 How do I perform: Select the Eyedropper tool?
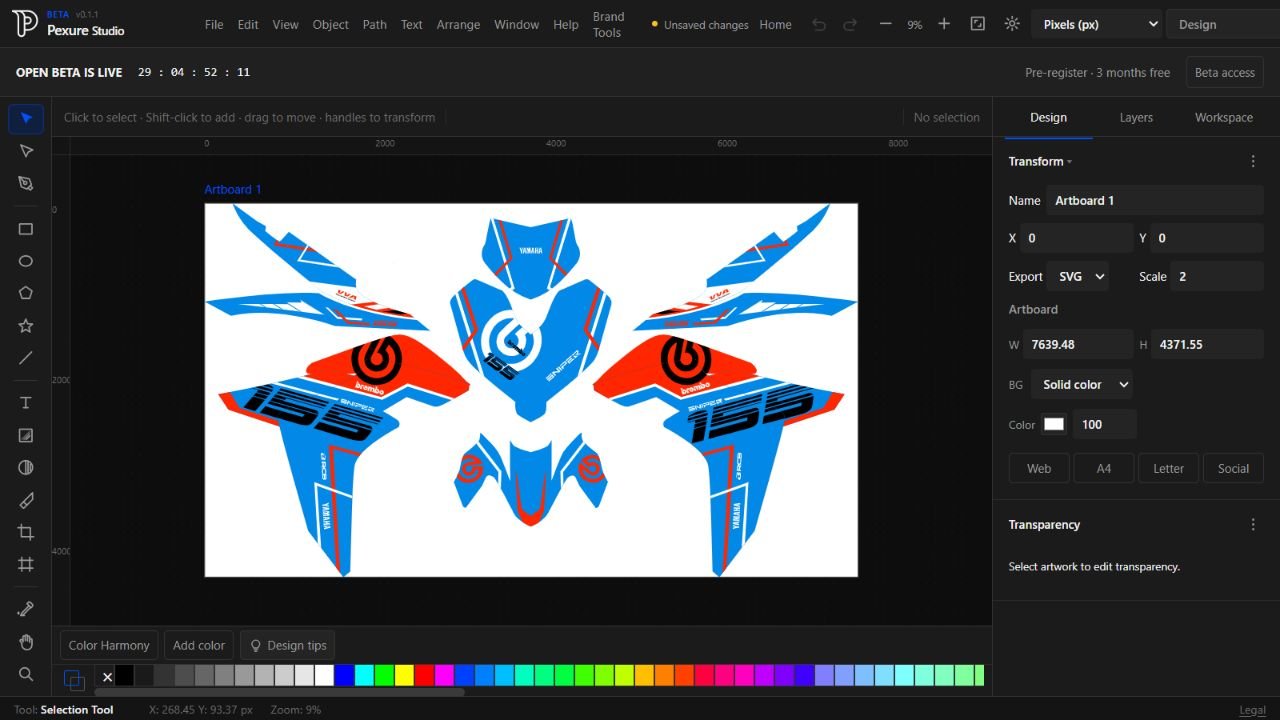coord(26,609)
